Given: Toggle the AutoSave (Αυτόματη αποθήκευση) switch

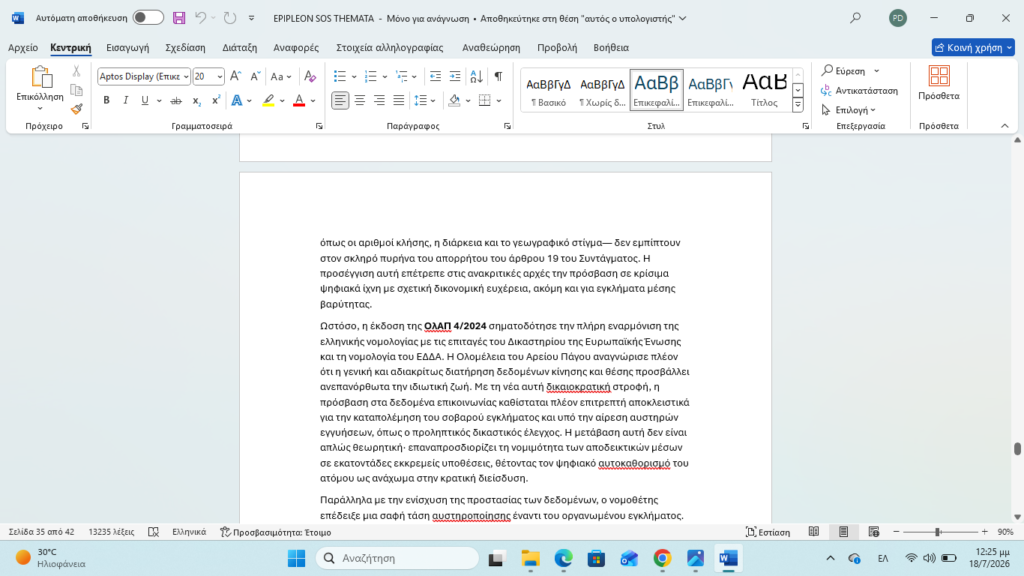Looking at the screenshot, I should point(148,18).
